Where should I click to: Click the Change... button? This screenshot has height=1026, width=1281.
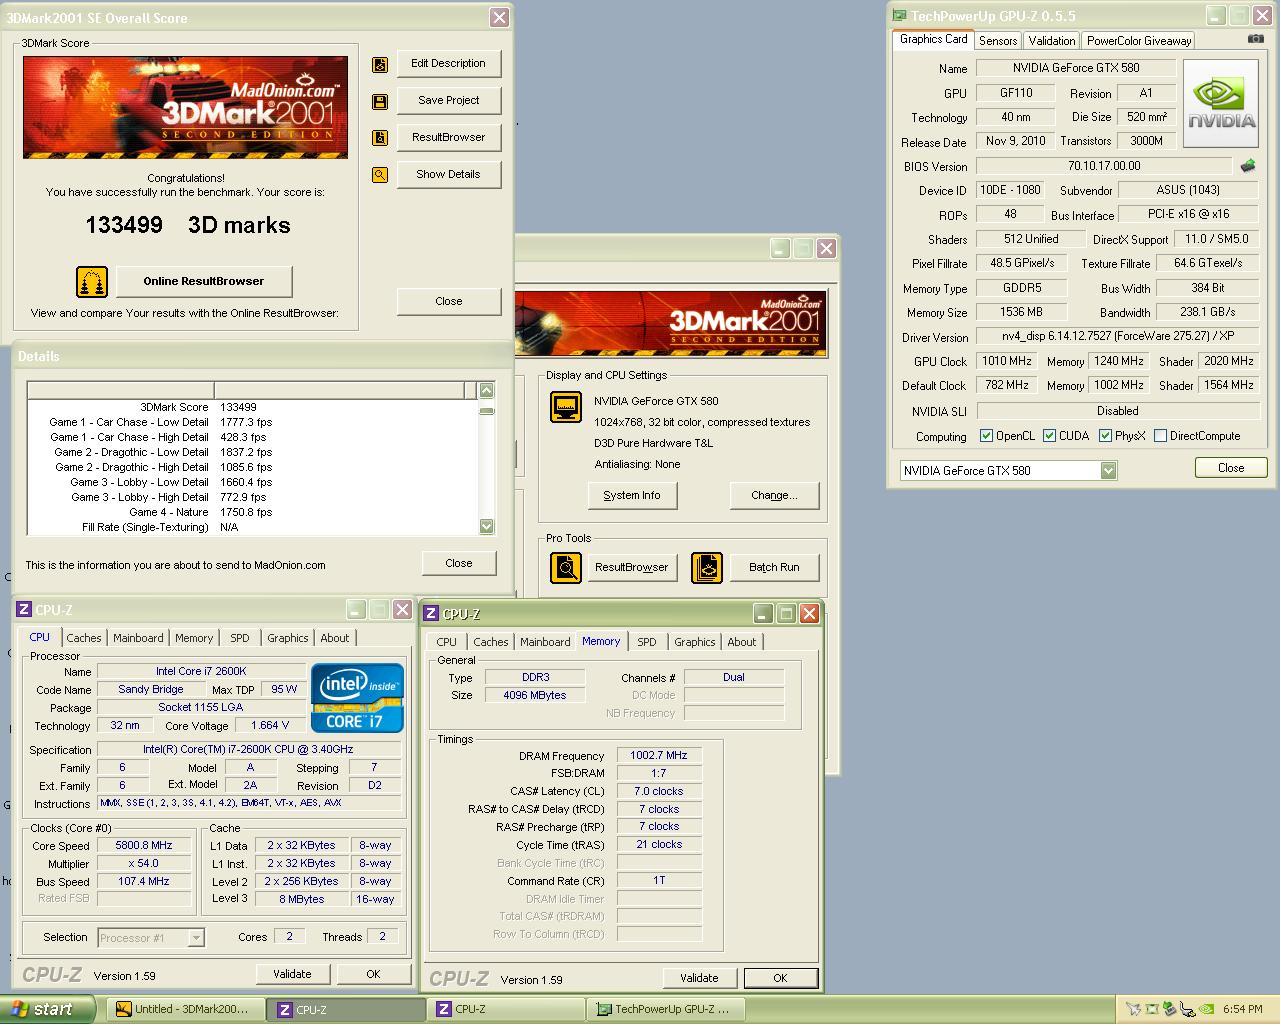click(x=775, y=496)
